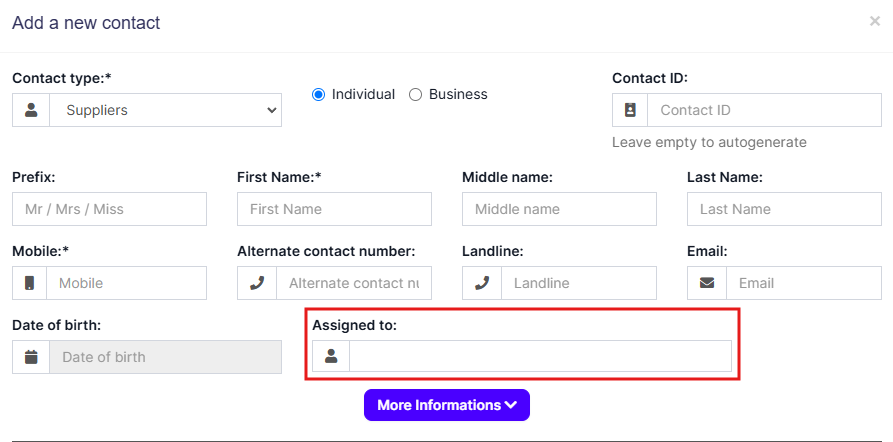Select the Business radio button
Viewport: 893px width, 442px height.
click(x=416, y=94)
